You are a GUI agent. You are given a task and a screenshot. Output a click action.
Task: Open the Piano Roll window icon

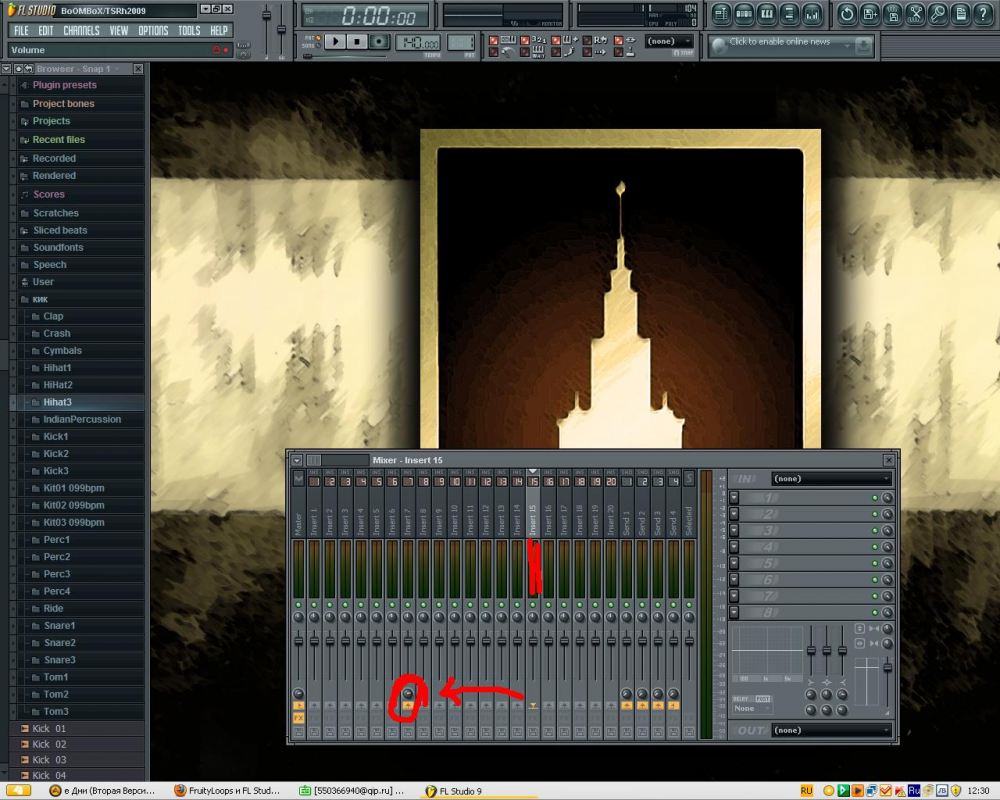(767, 14)
